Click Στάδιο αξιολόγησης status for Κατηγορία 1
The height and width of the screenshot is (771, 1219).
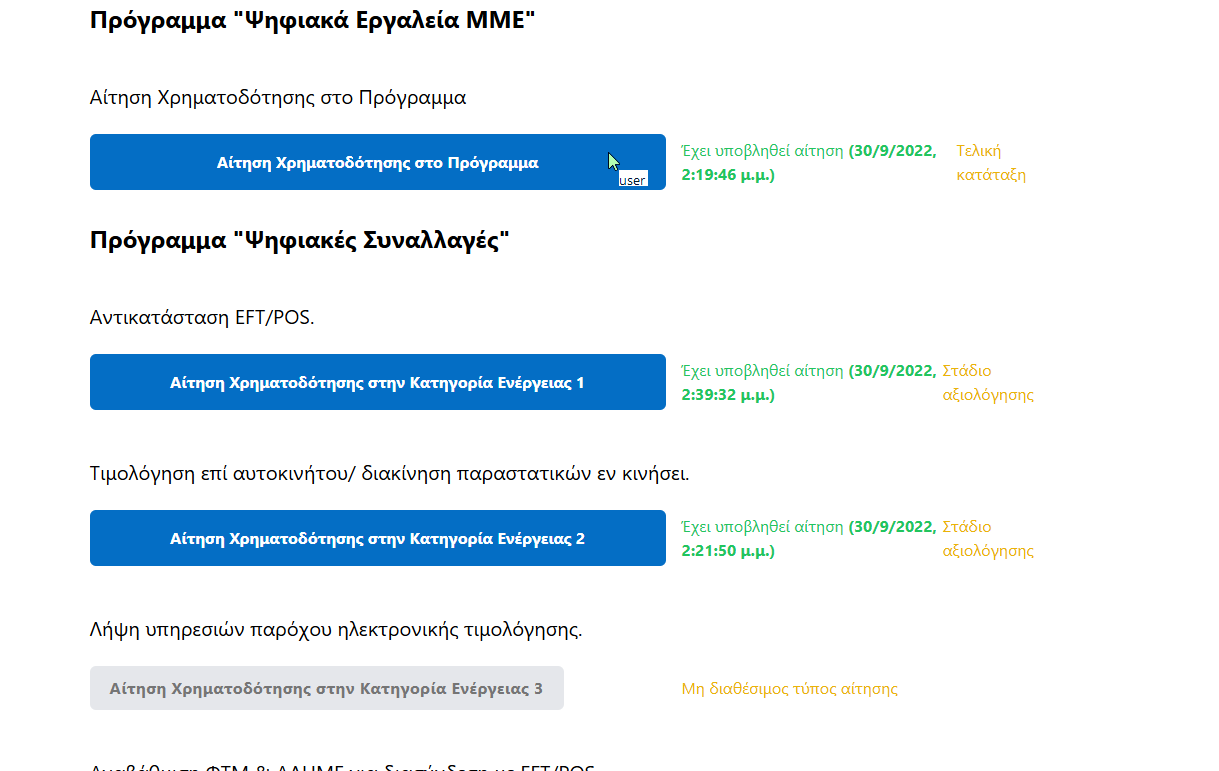(988, 383)
